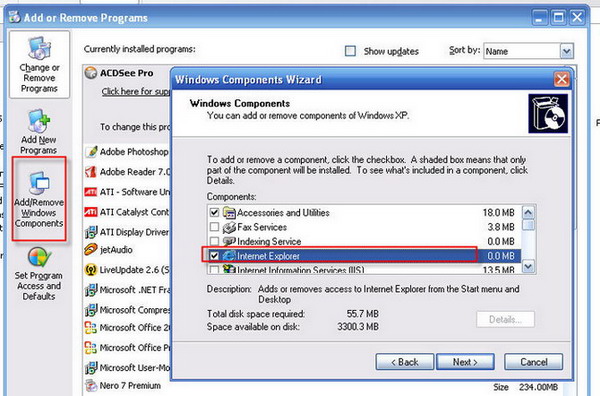Click '18.0 MB' size value
600x396 pixels.
(x=498, y=212)
